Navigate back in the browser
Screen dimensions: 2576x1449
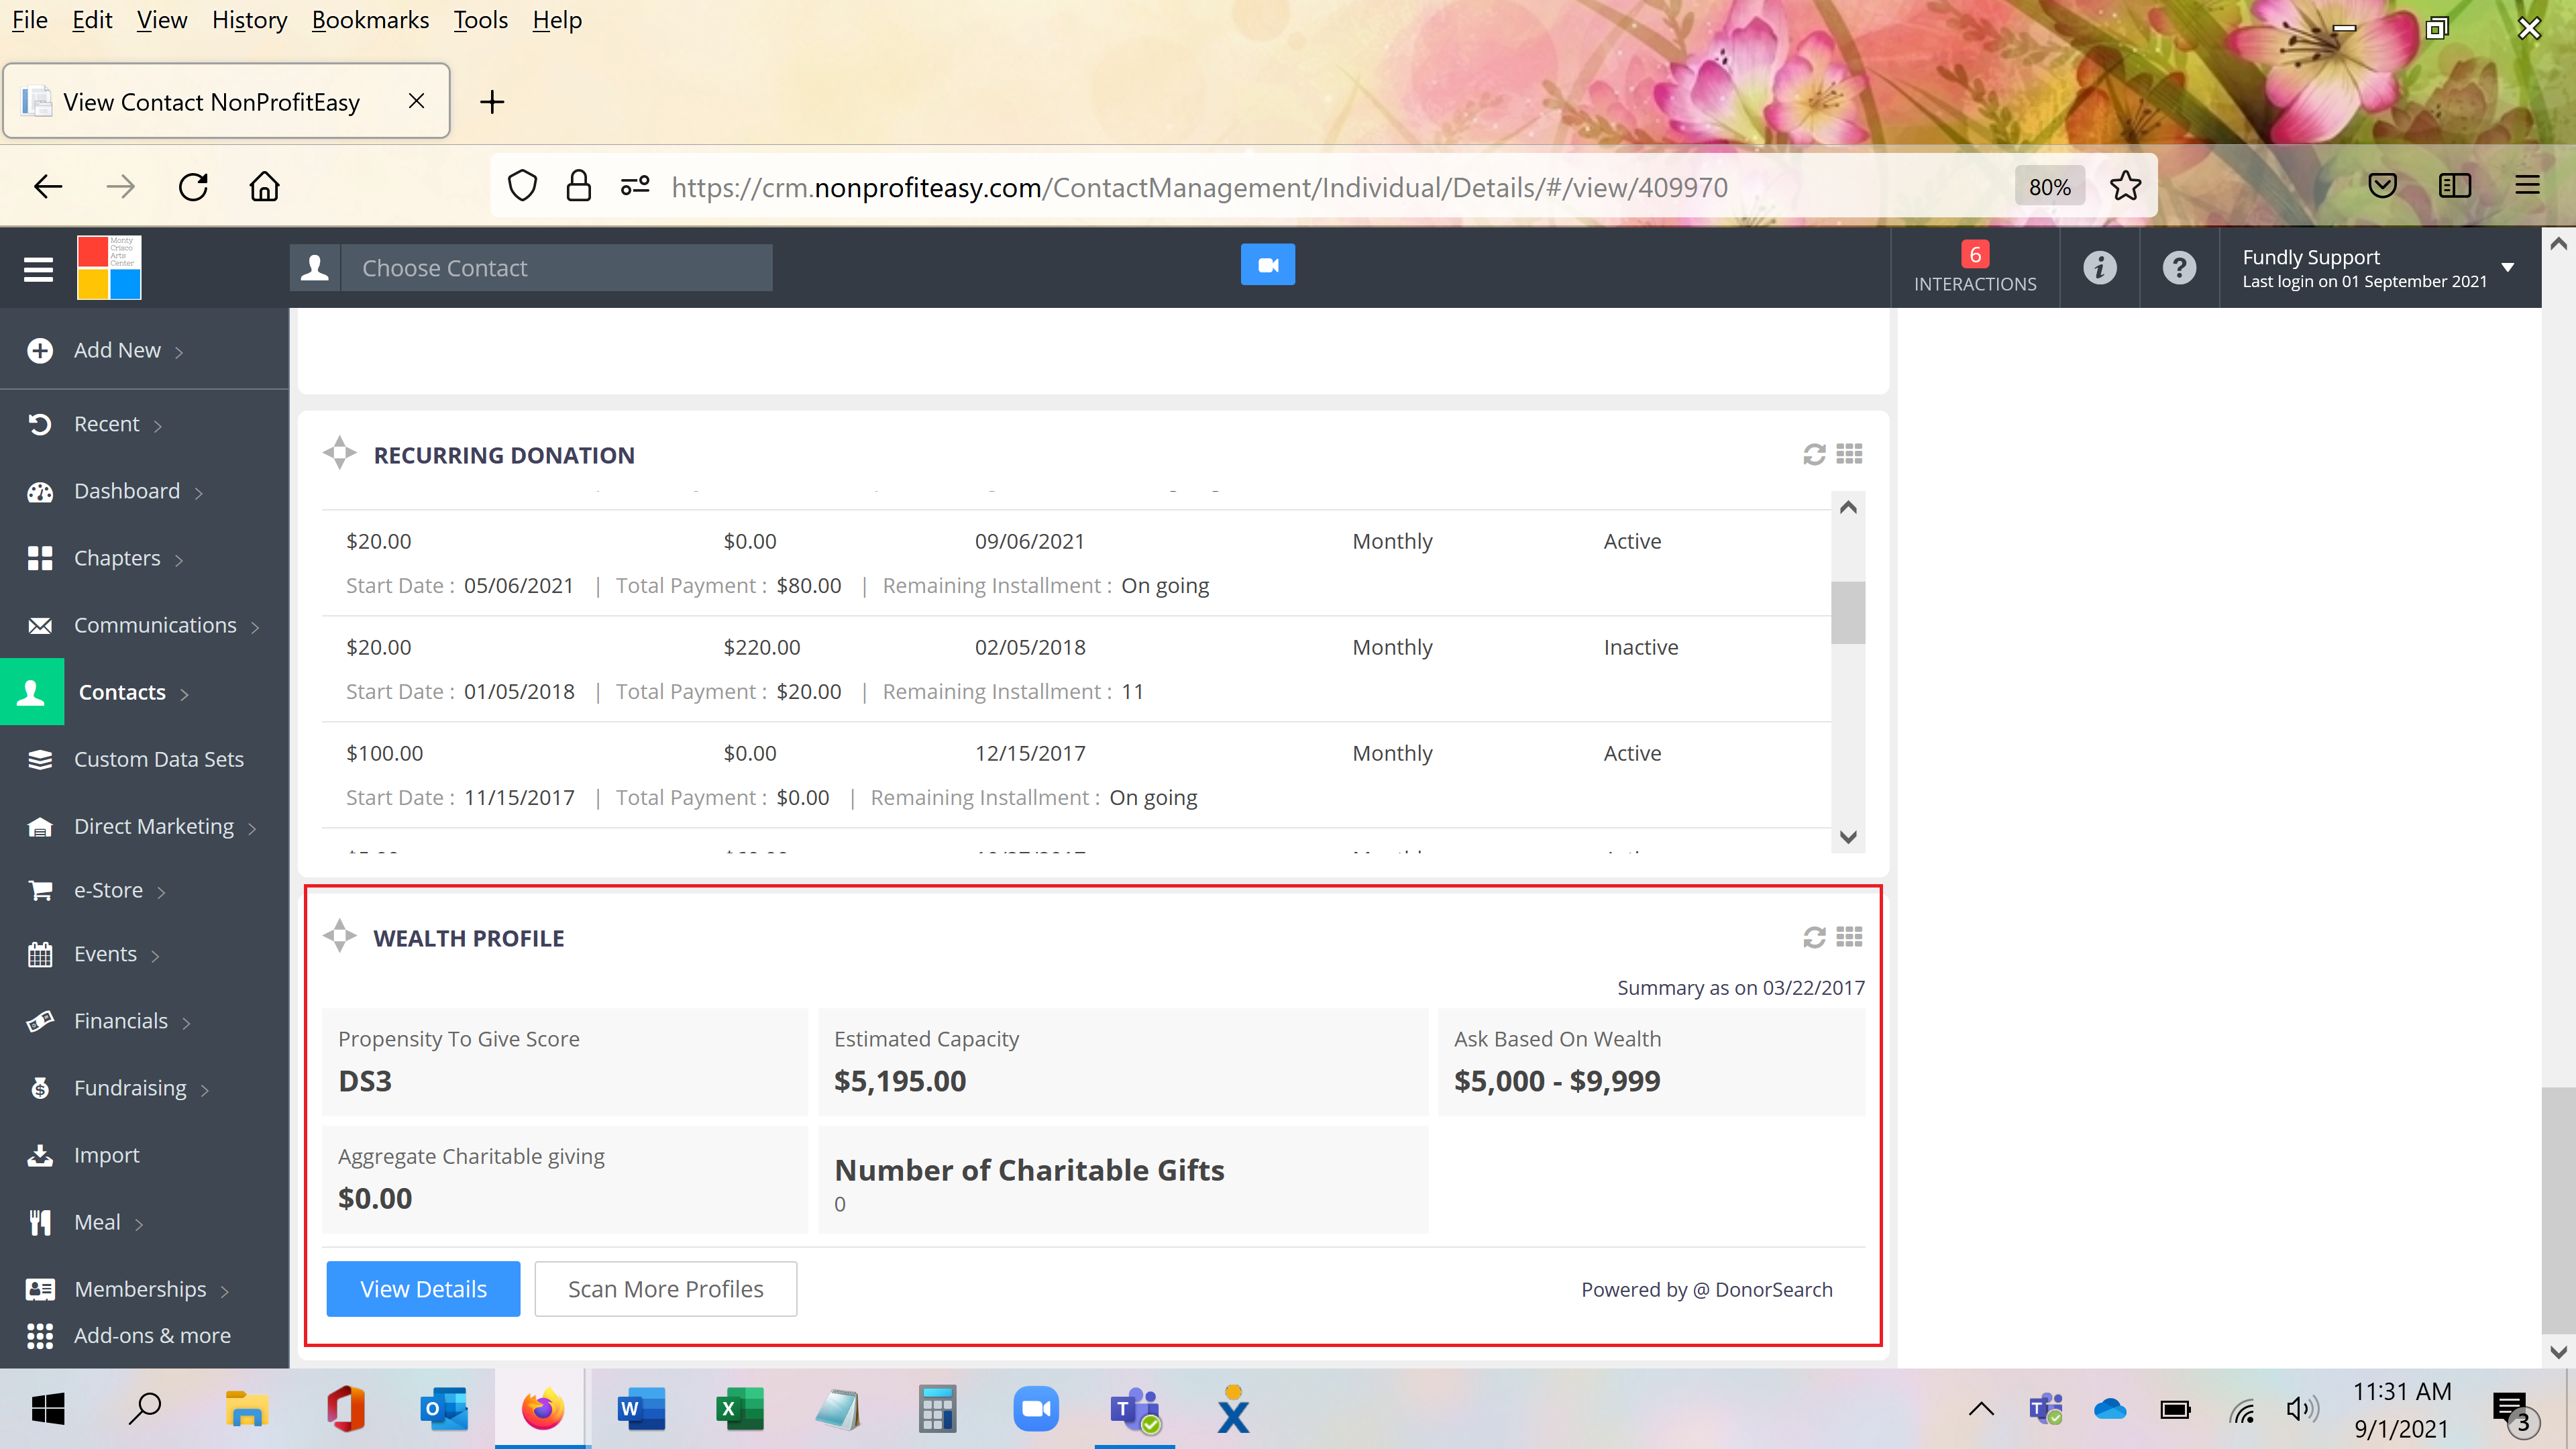[48, 187]
